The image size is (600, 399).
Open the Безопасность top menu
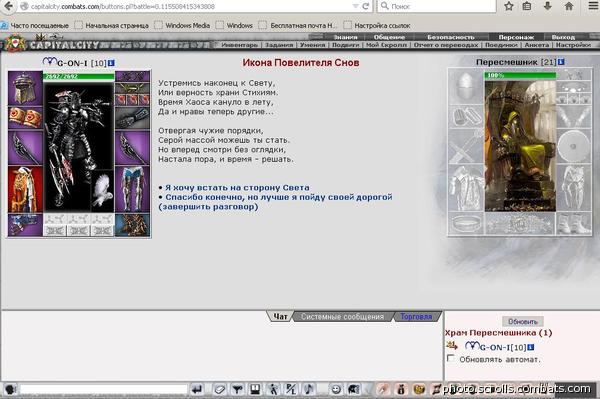pyautogui.click(x=451, y=37)
